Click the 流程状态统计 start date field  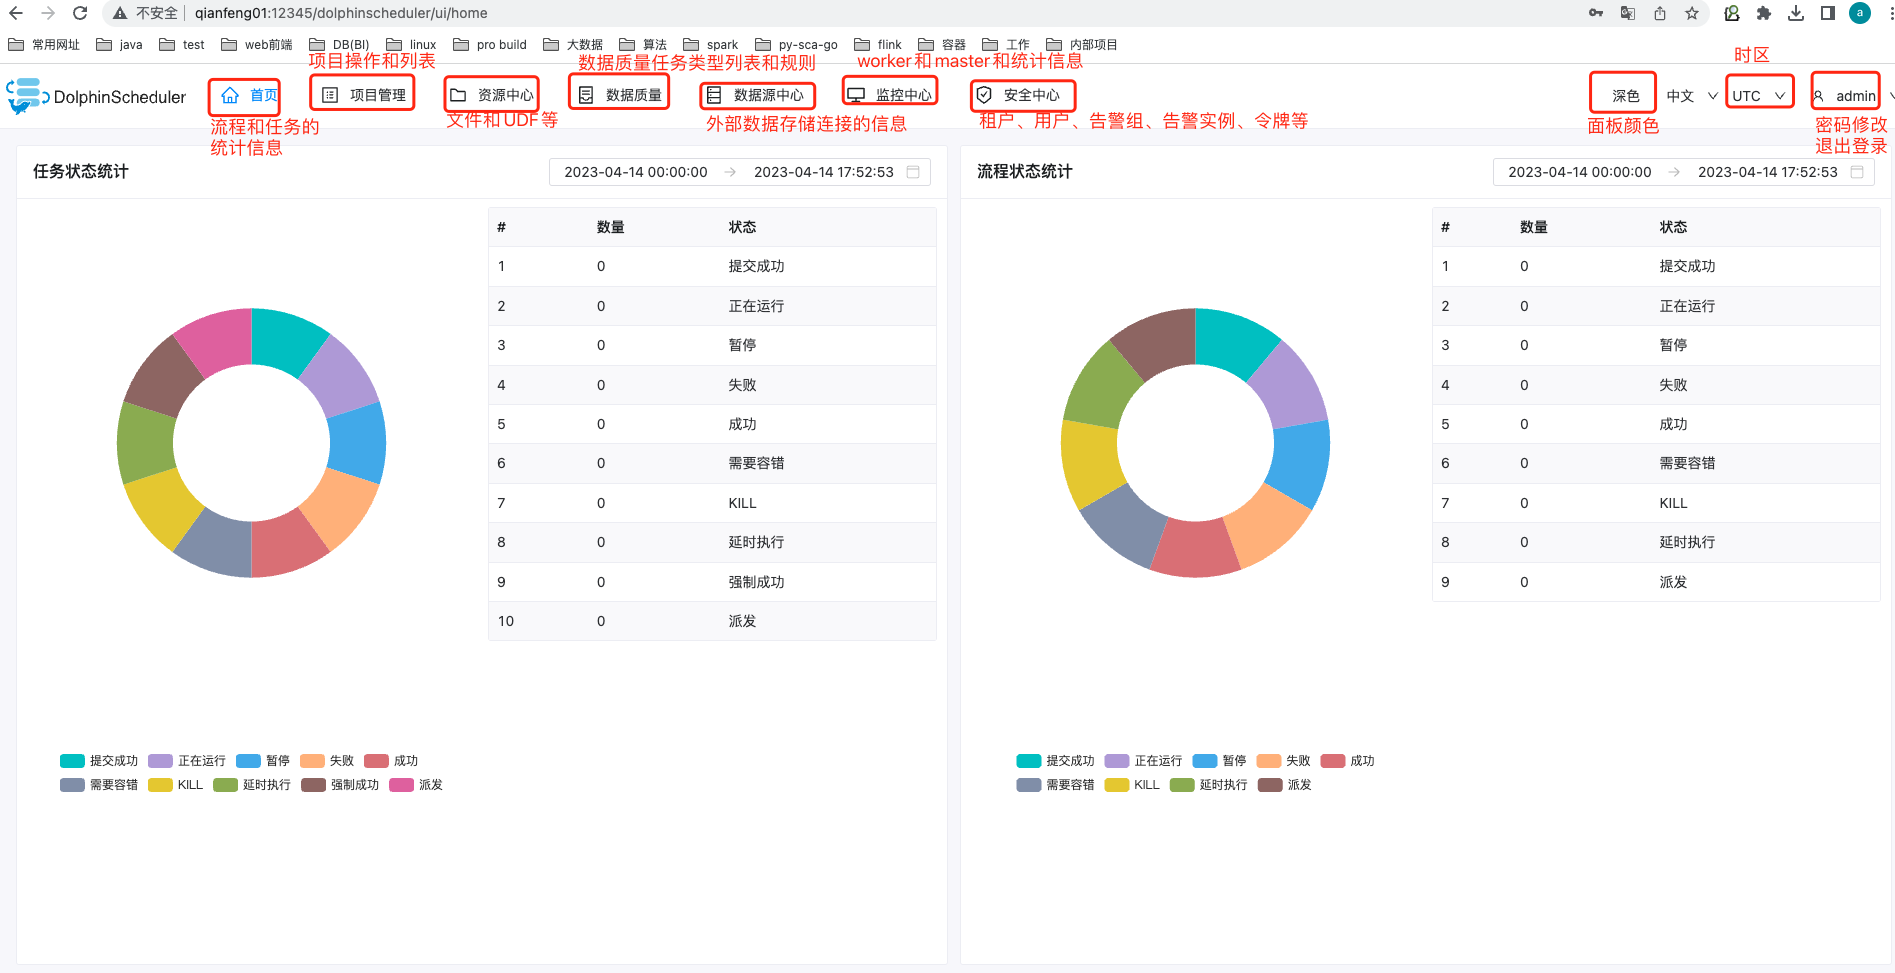pyautogui.click(x=1580, y=172)
